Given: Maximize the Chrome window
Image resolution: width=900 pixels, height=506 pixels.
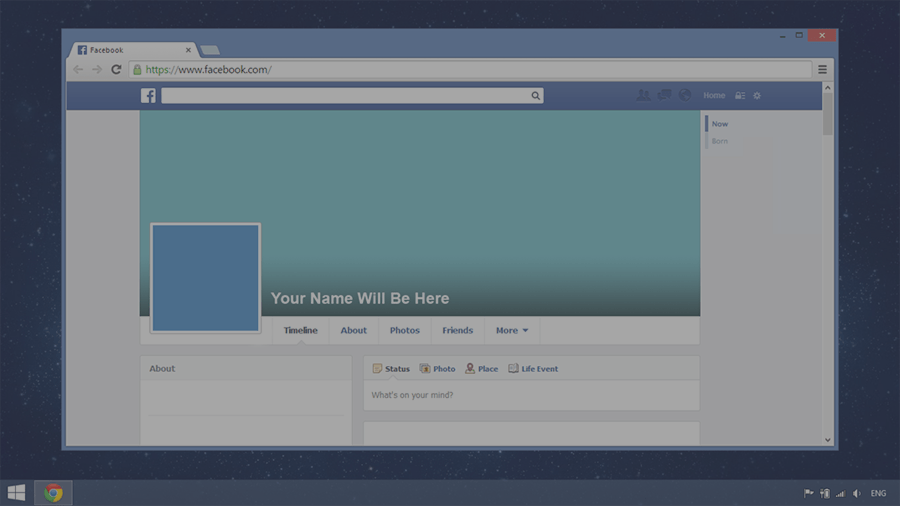Looking at the screenshot, I should point(799,36).
